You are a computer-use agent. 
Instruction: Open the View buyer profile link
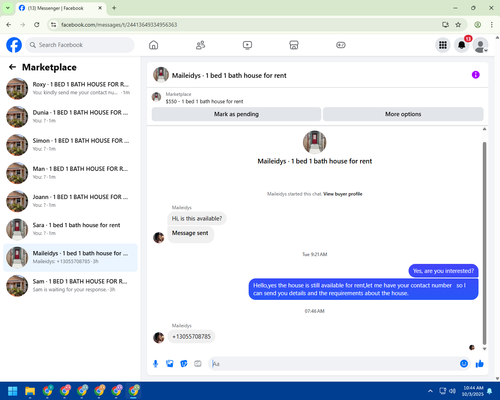click(343, 194)
